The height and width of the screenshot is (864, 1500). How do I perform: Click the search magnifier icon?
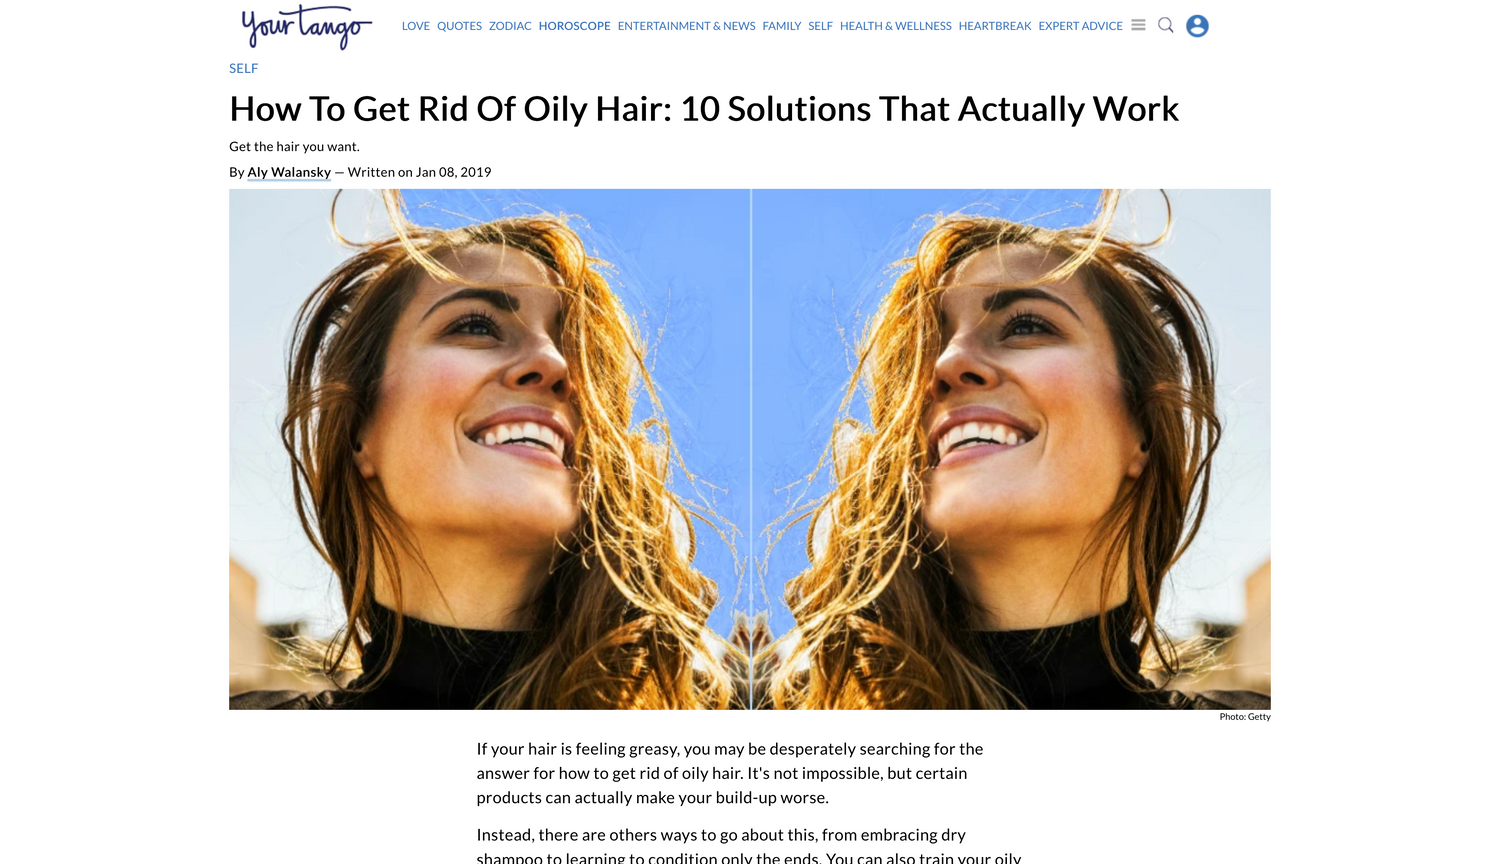[1166, 25]
